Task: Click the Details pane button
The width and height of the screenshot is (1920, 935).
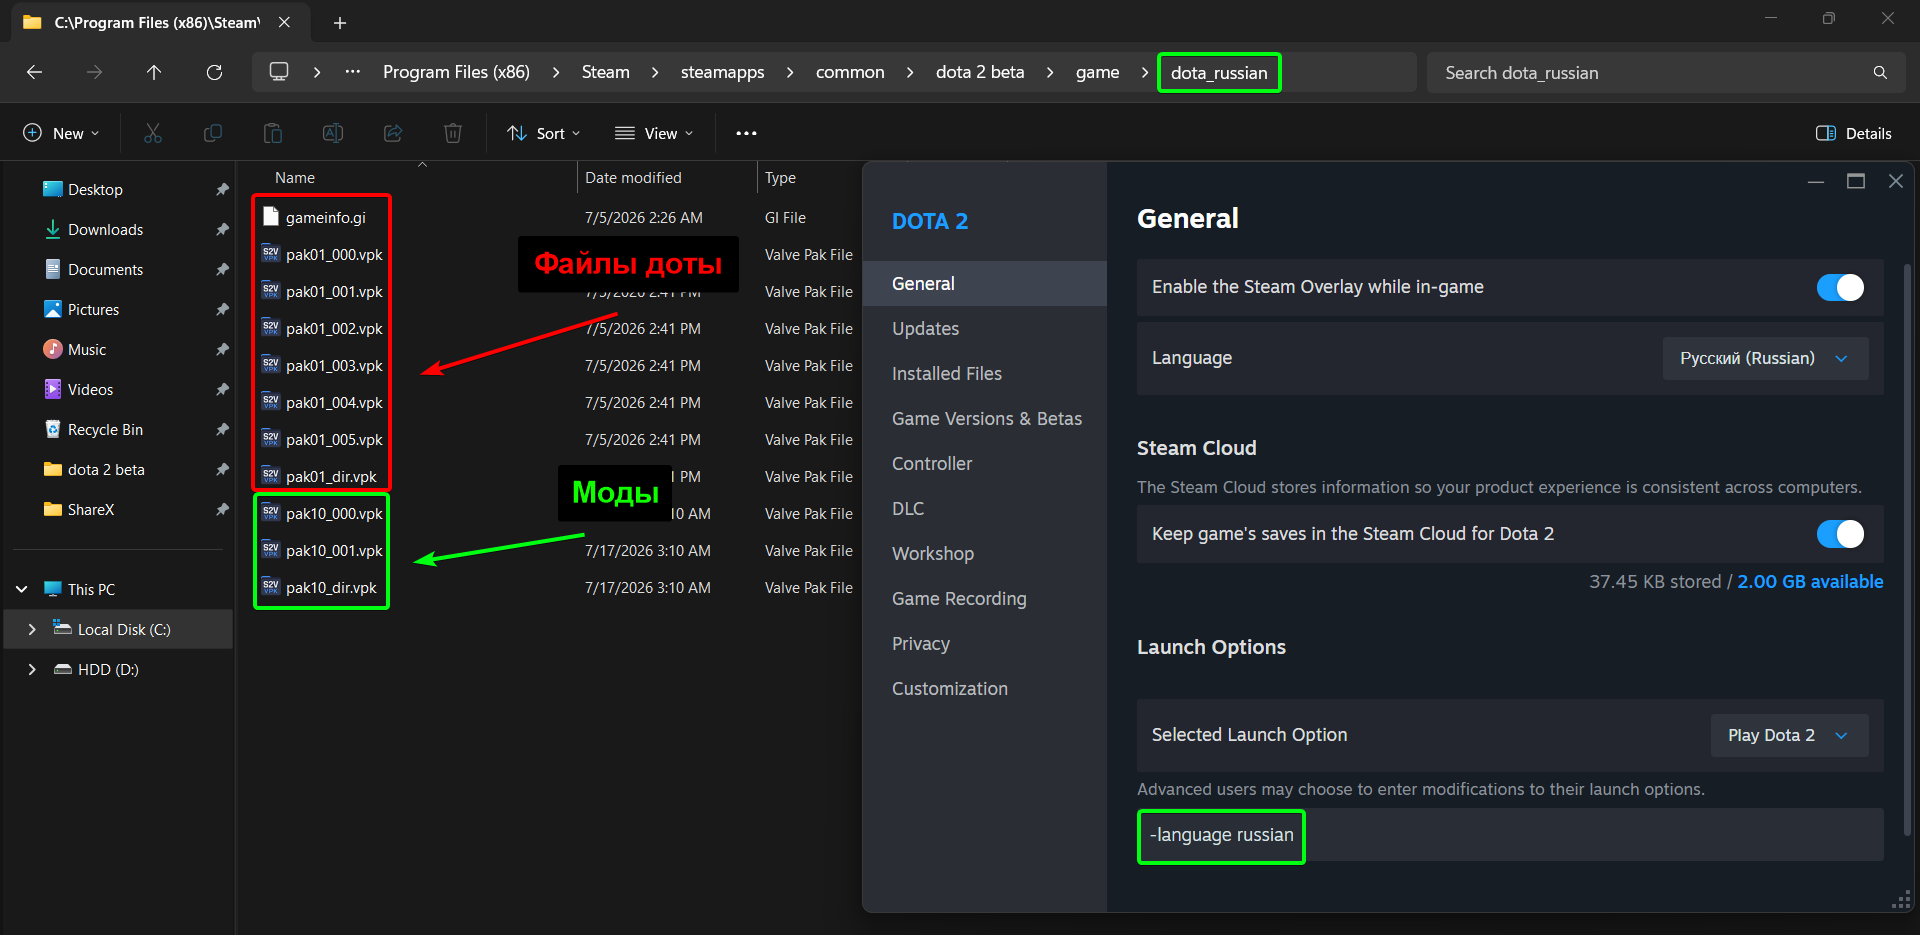Action: point(1853,133)
